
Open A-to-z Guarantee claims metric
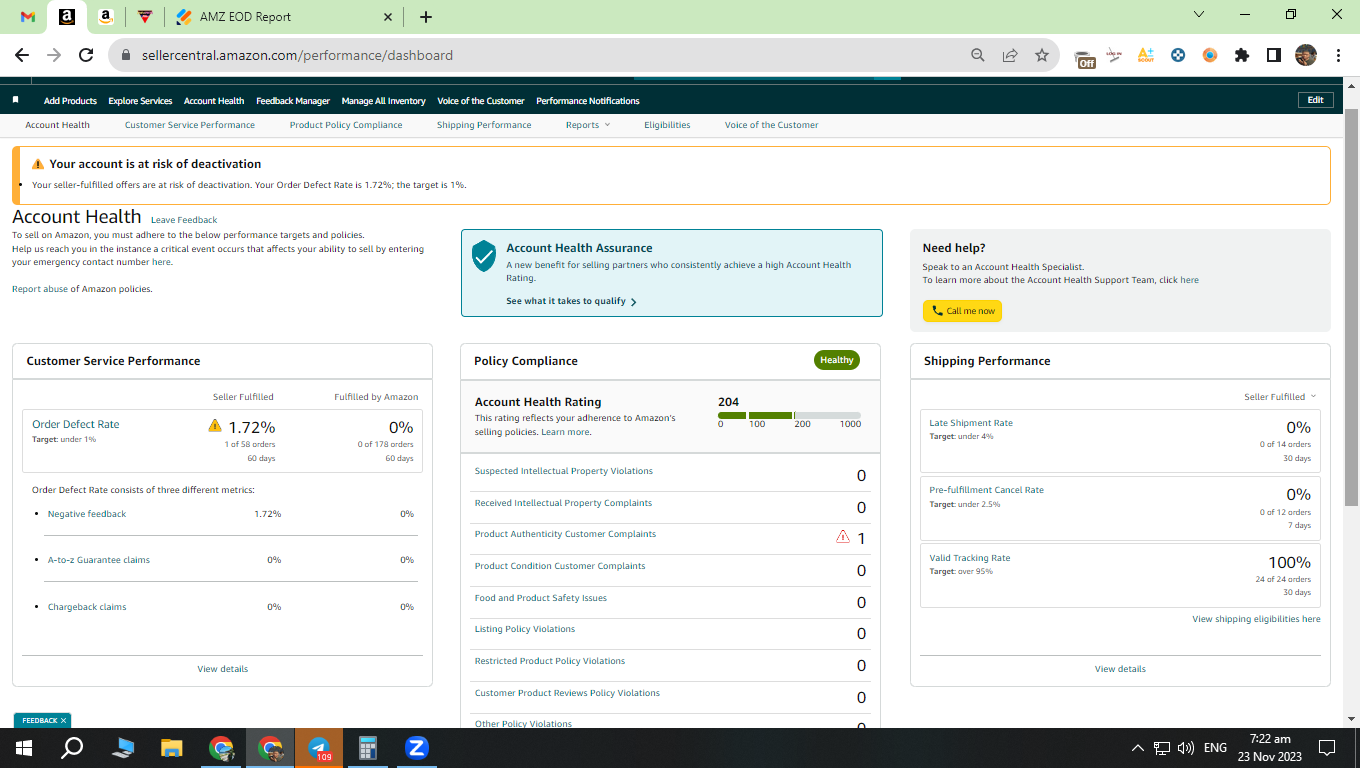pos(99,560)
